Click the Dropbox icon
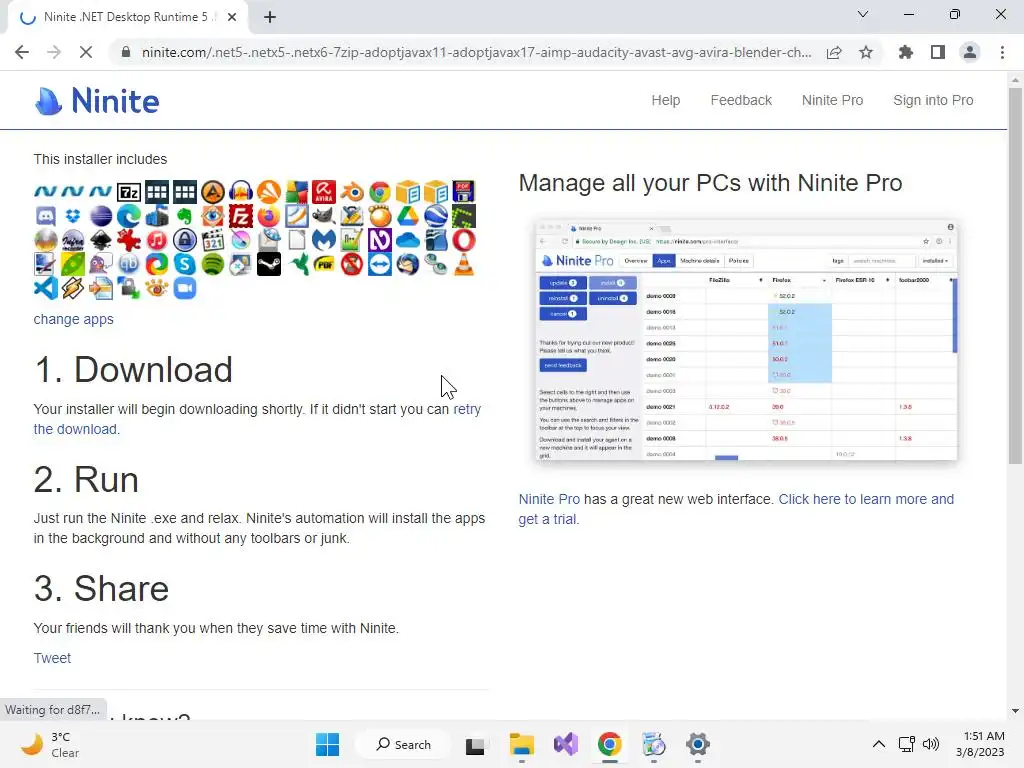1024x768 pixels. click(73, 216)
